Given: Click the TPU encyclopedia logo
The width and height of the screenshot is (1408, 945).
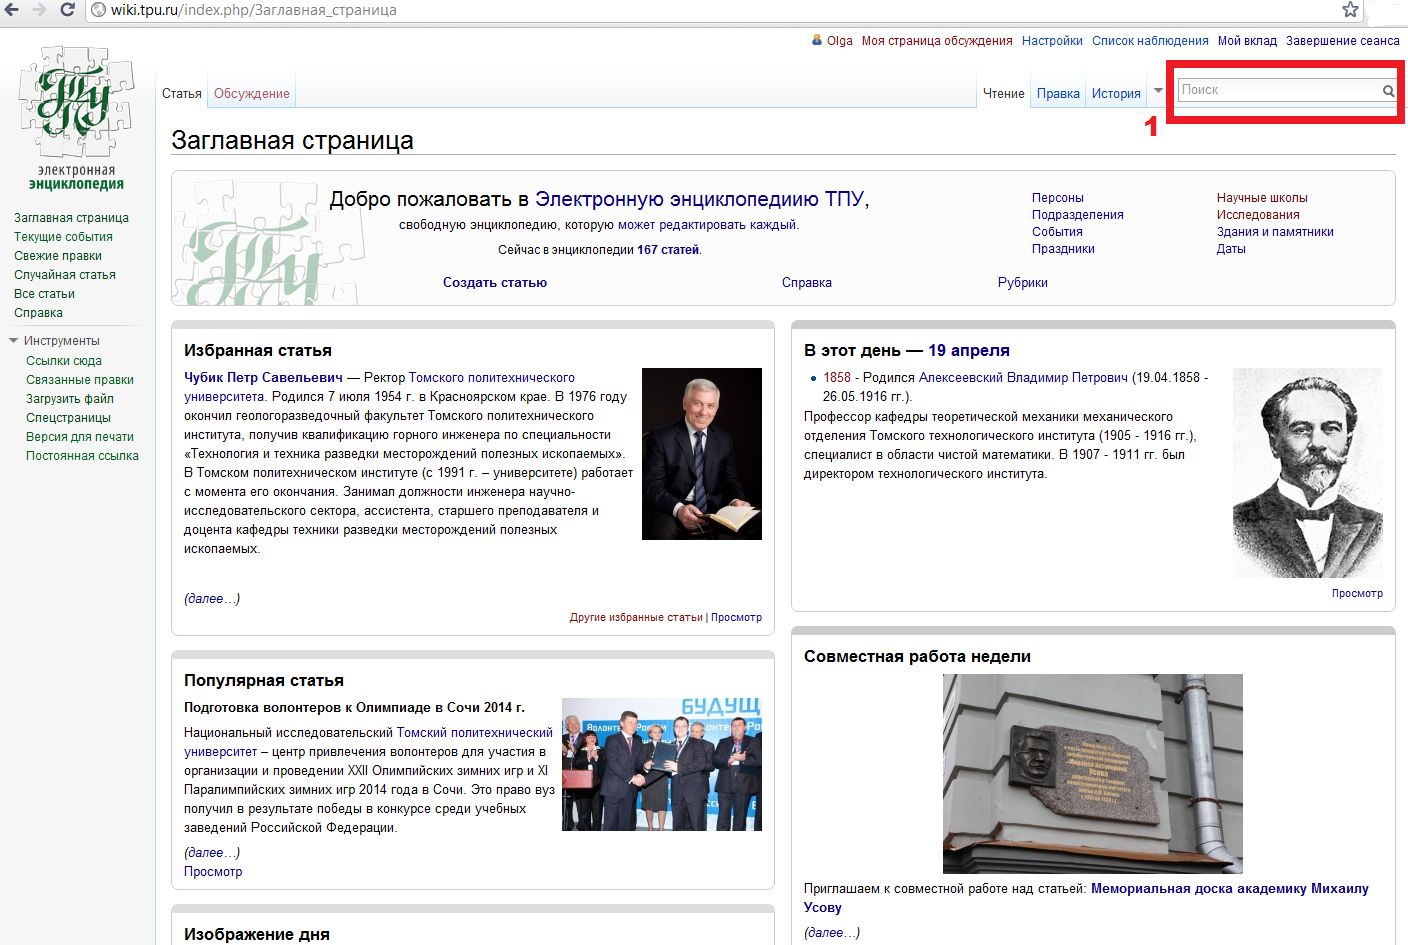Looking at the screenshot, I should 76,118.
